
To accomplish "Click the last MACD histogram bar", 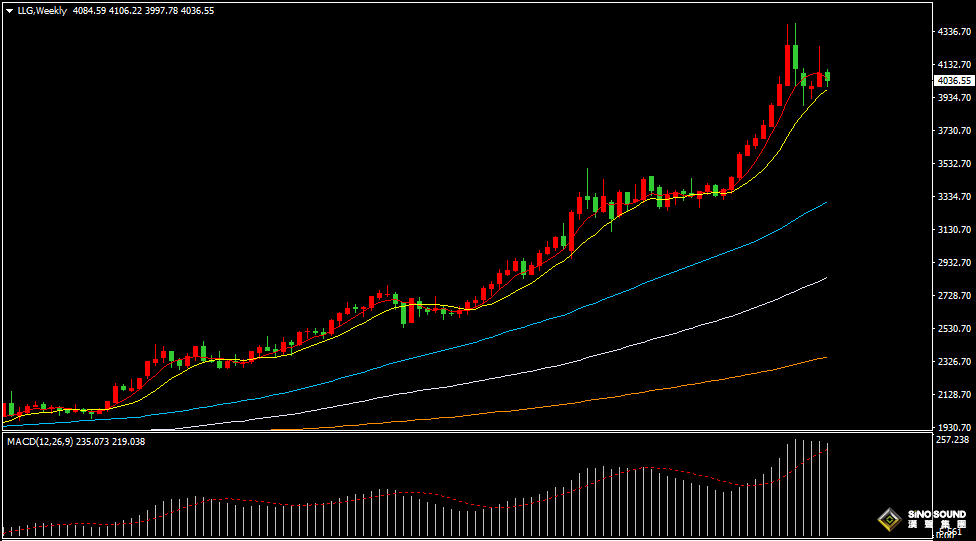I will pos(828,490).
